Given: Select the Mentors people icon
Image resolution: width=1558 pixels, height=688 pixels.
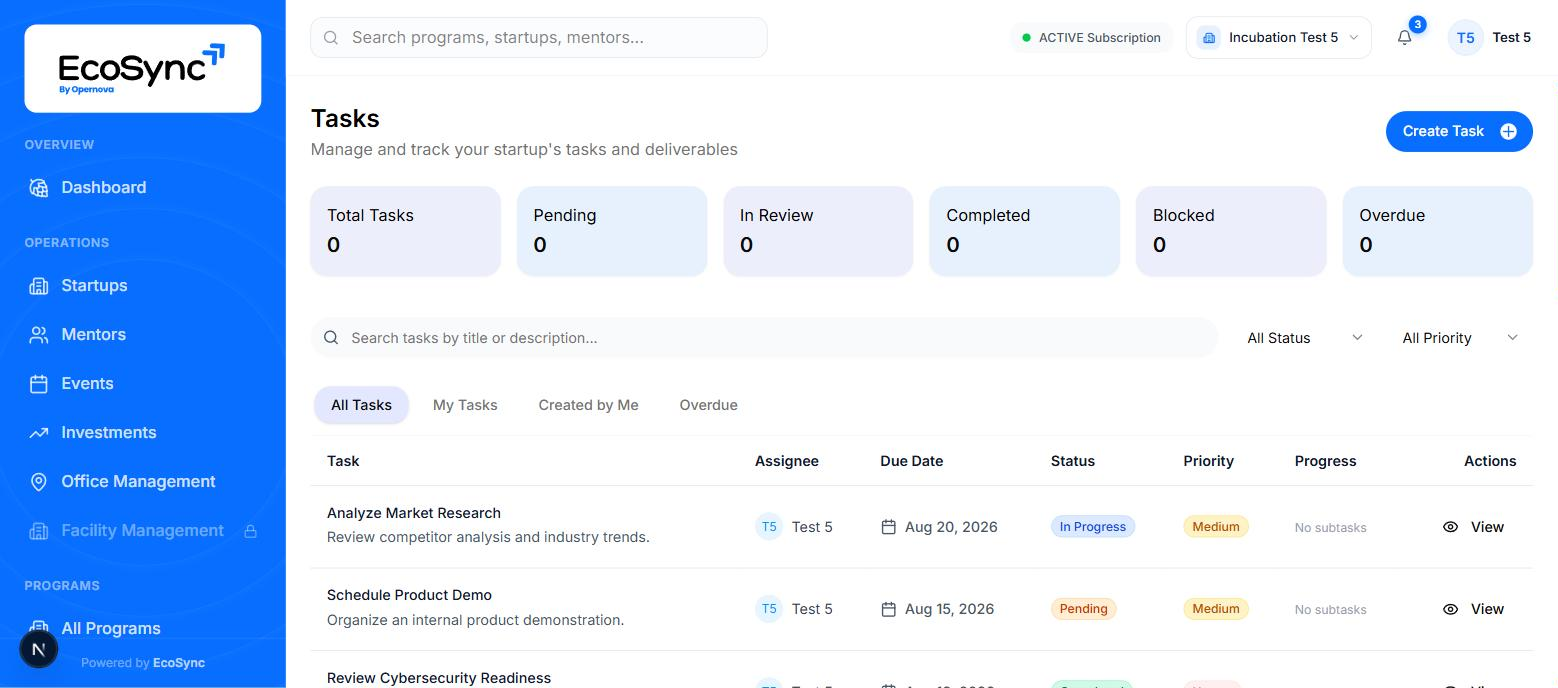Looking at the screenshot, I should coord(39,335).
